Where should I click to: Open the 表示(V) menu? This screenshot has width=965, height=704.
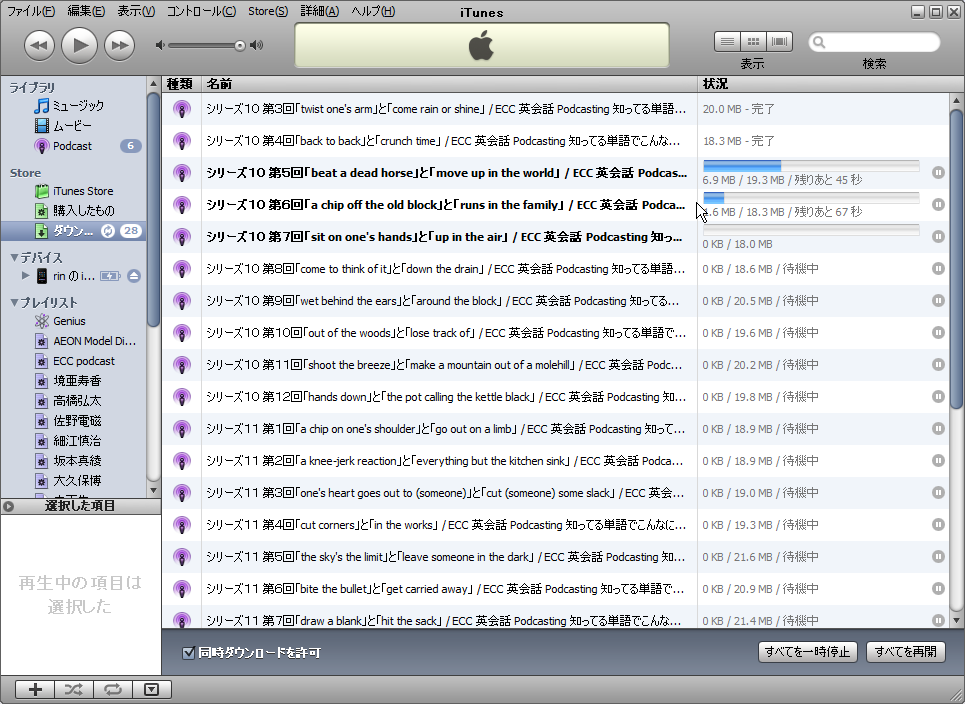[136, 11]
